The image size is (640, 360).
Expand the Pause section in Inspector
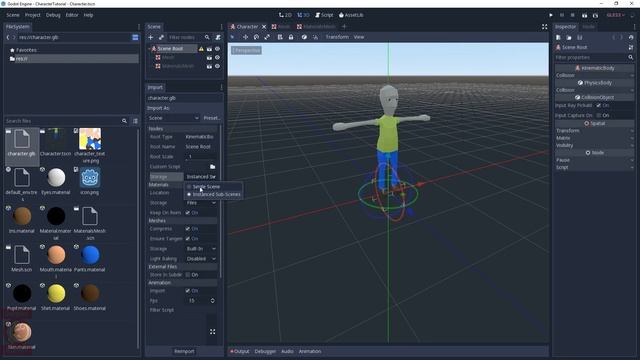(x=594, y=160)
